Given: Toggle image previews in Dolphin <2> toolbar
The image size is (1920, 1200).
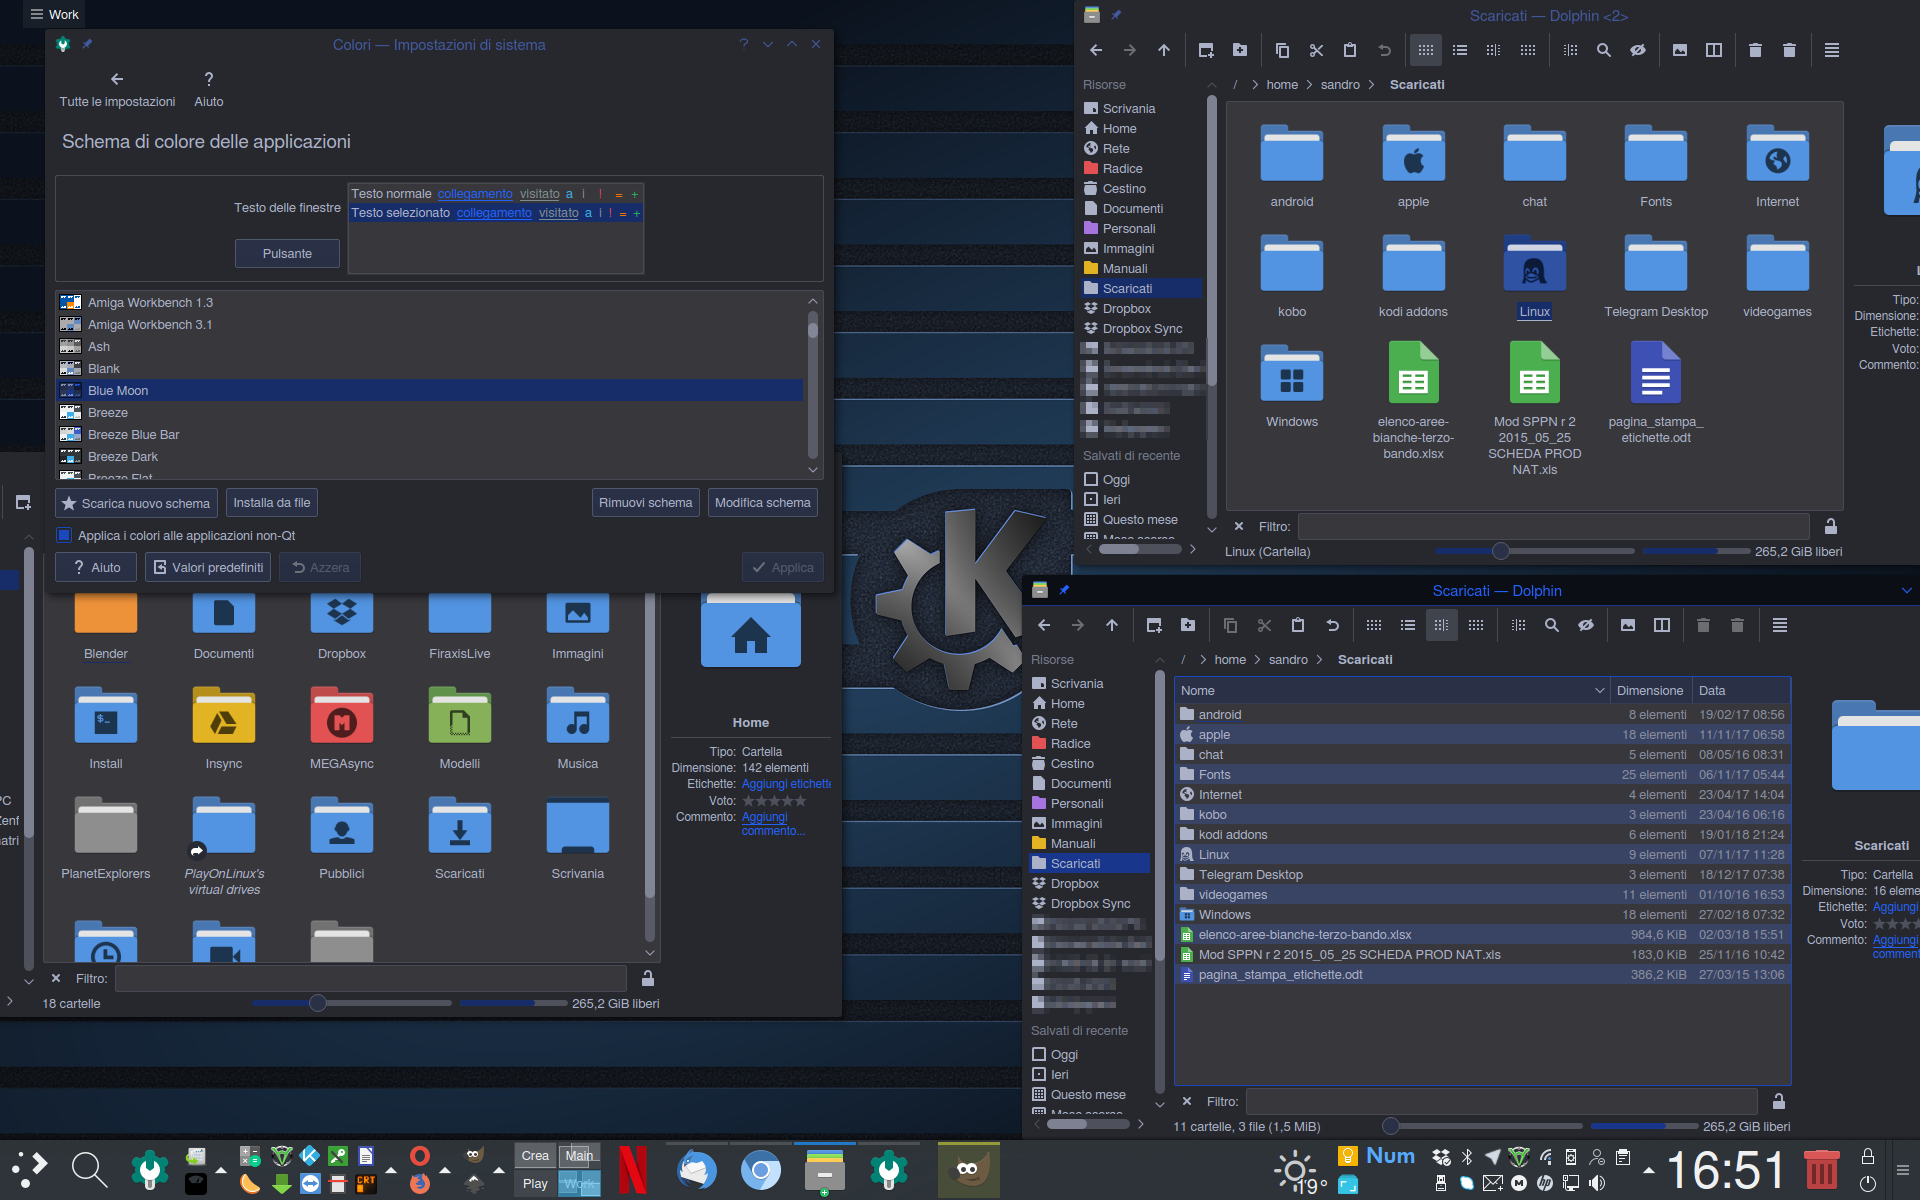Looking at the screenshot, I should [x=1680, y=50].
